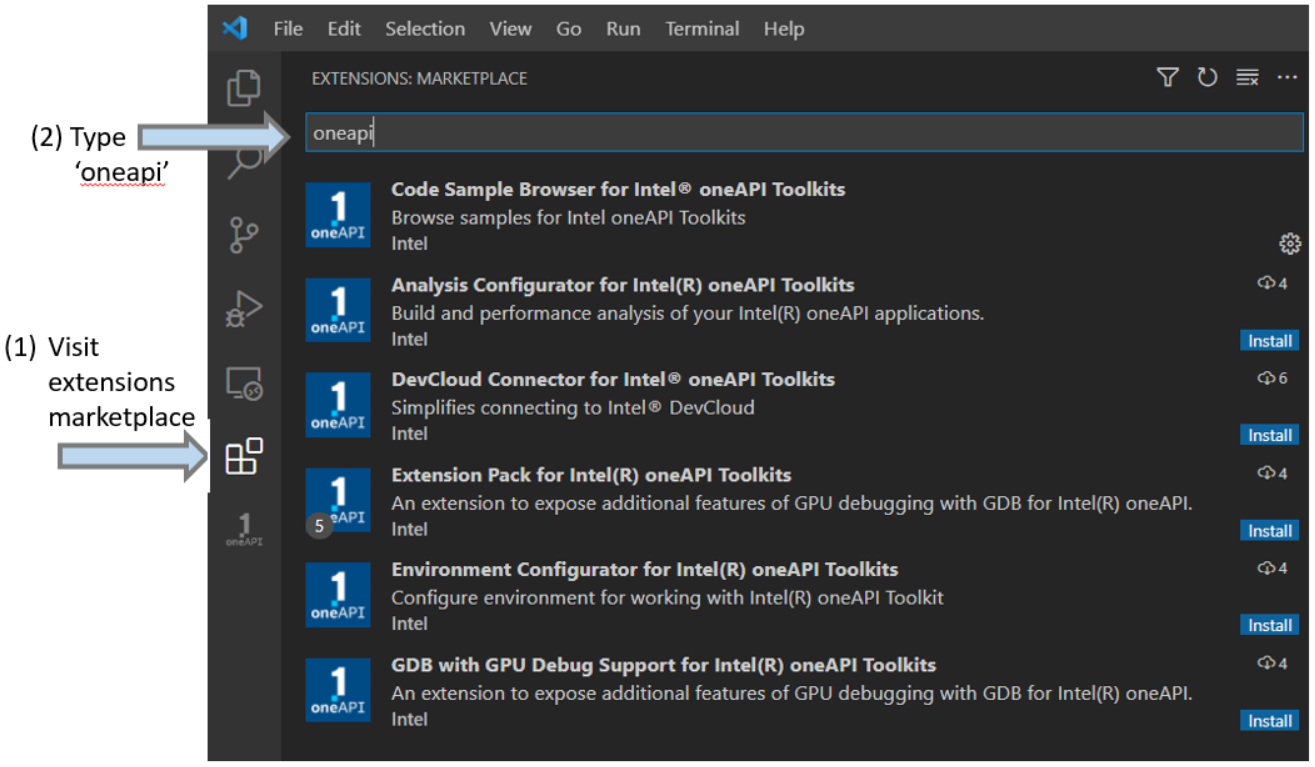Click download count of DevCloud Connector
Image resolution: width=1315 pixels, height=767 pixels.
[x=1273, y=378]
